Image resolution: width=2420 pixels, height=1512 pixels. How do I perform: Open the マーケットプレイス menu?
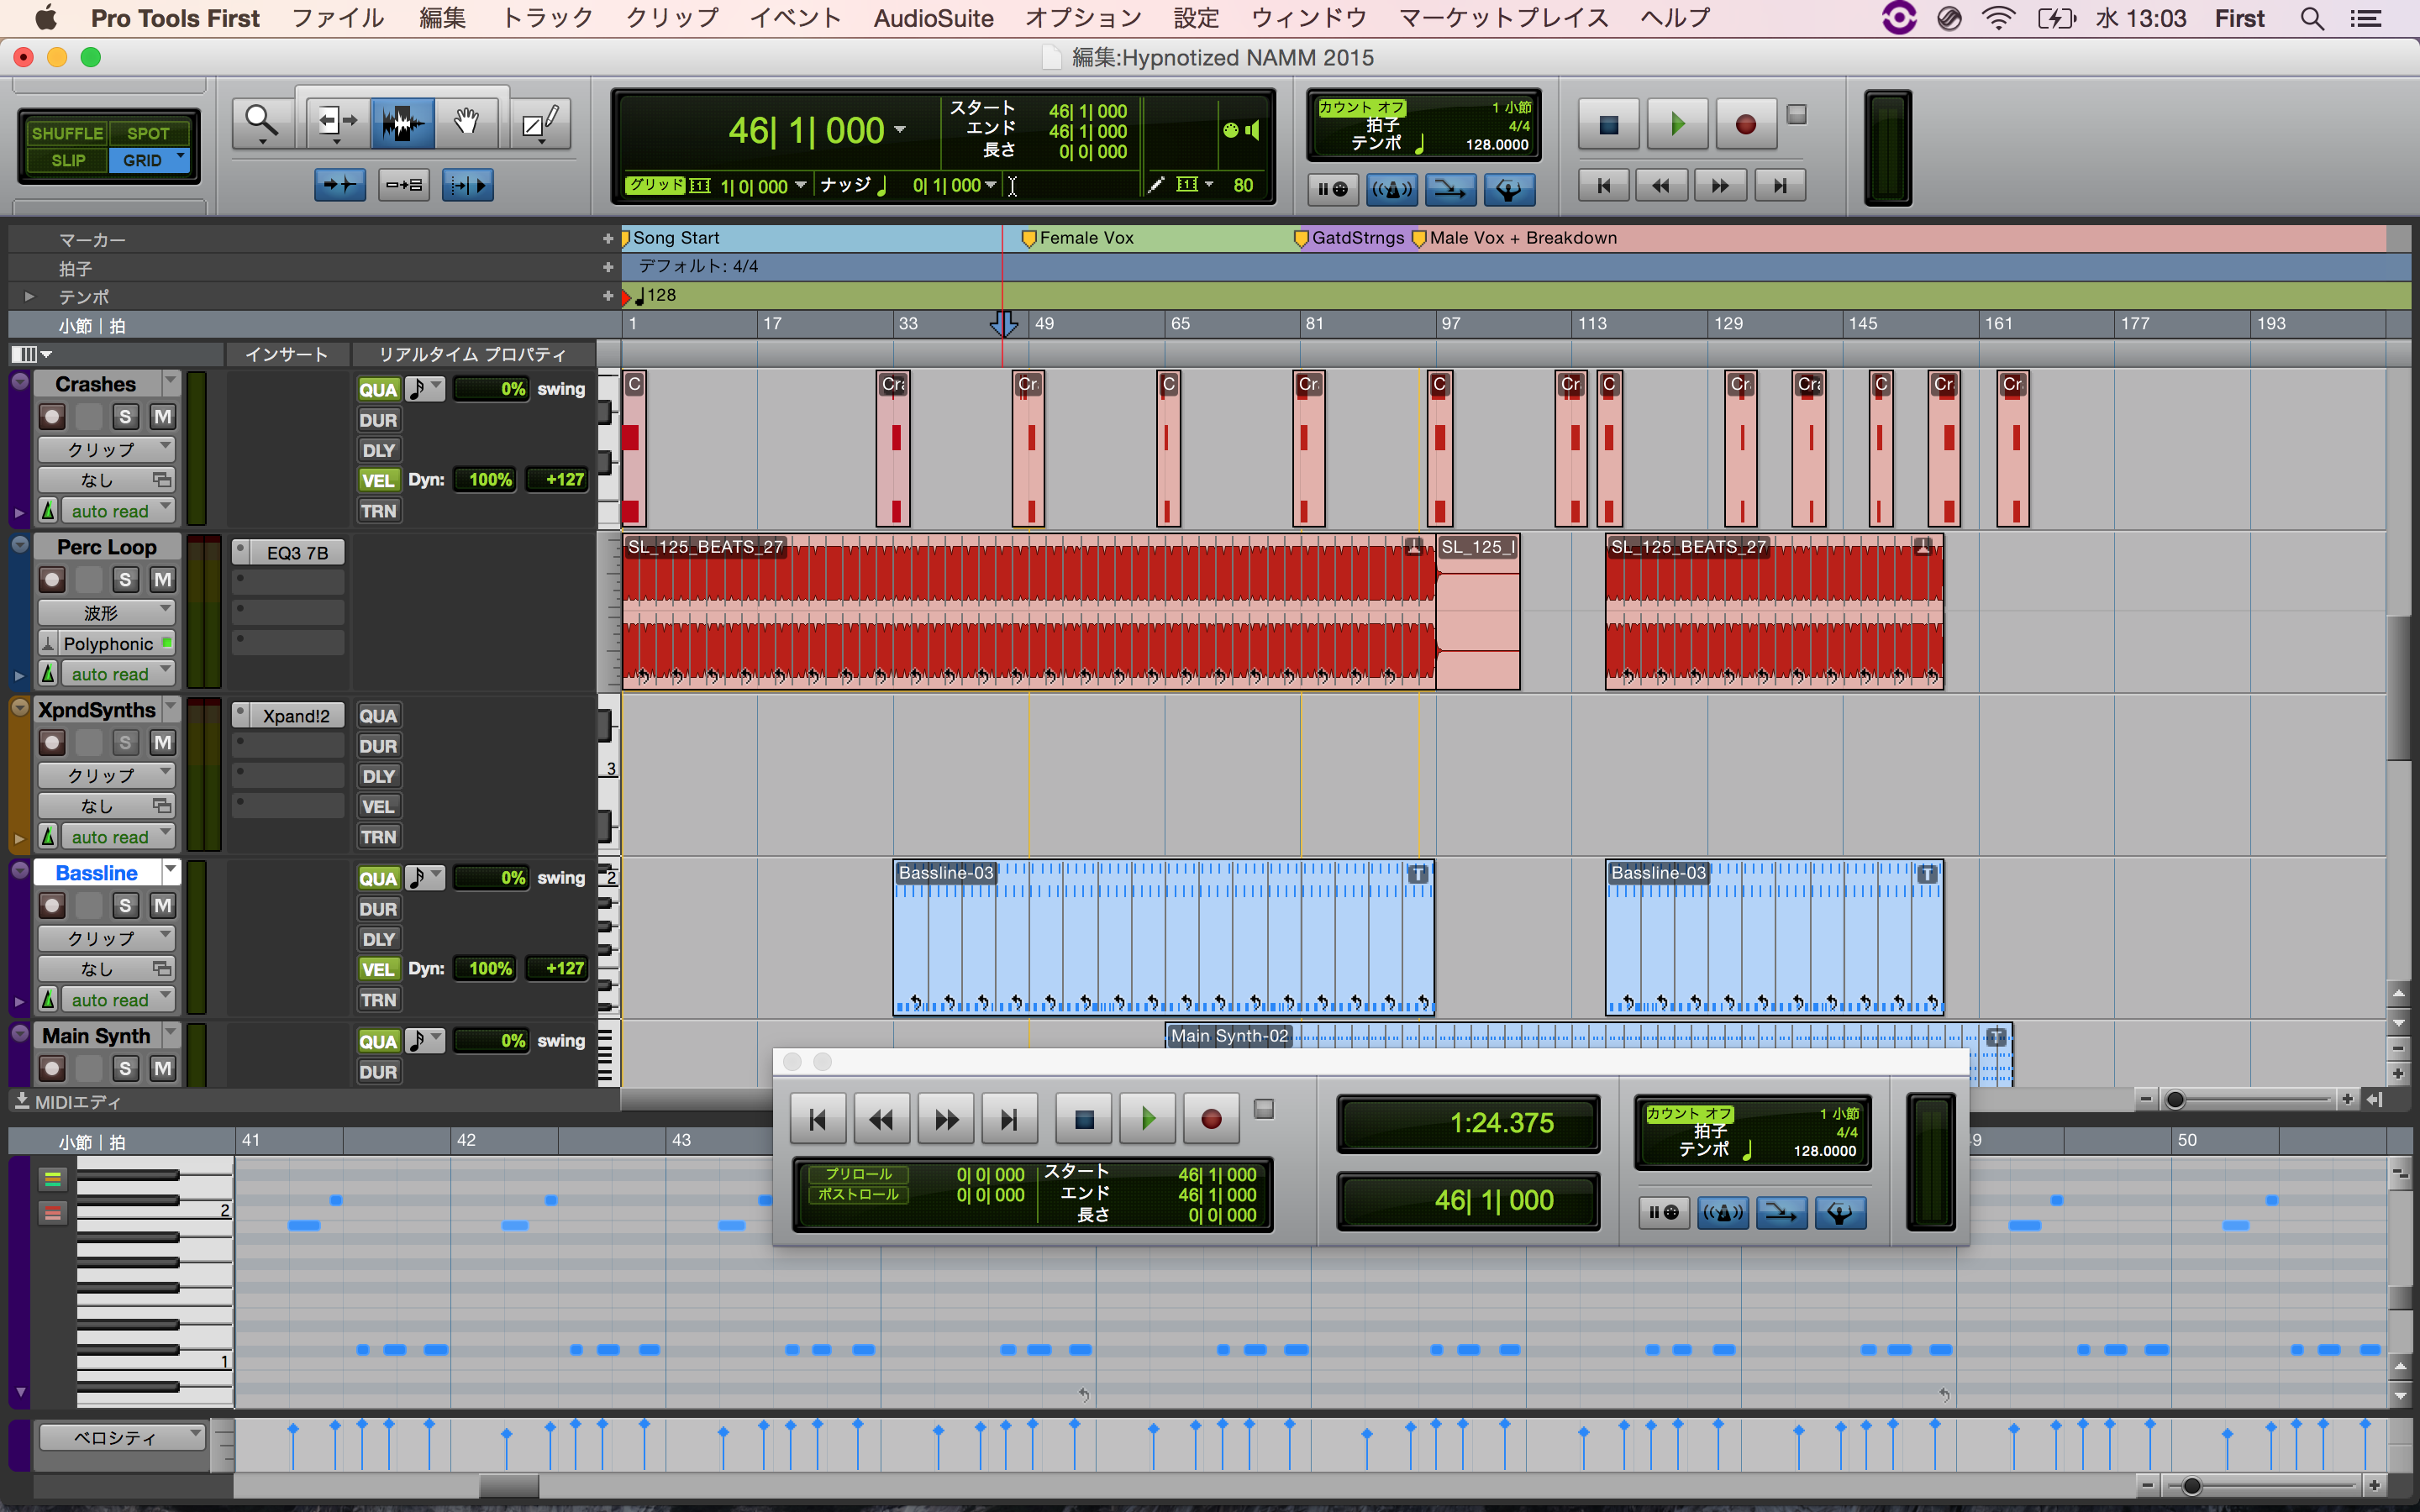tap(1503, 18)
